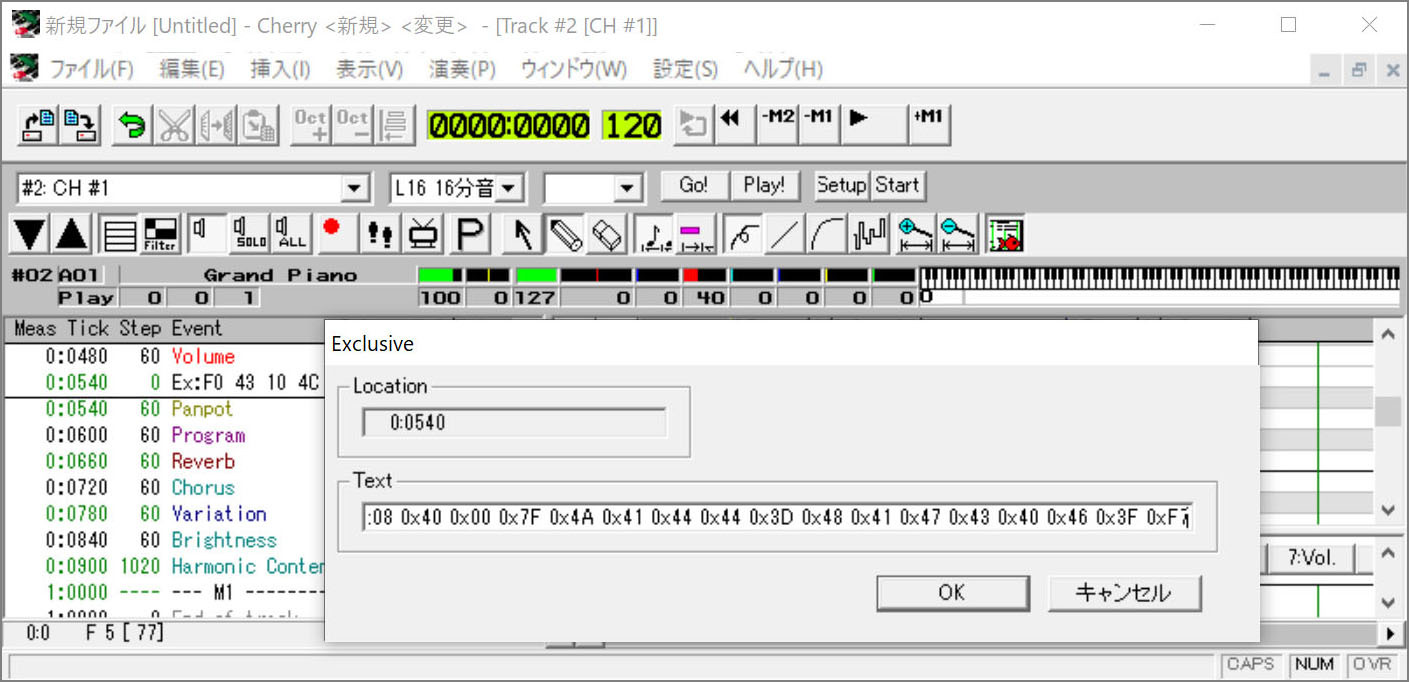Toggle the SOLO speaker icon
Viewport: 1409px width, 682px height.
249,234
